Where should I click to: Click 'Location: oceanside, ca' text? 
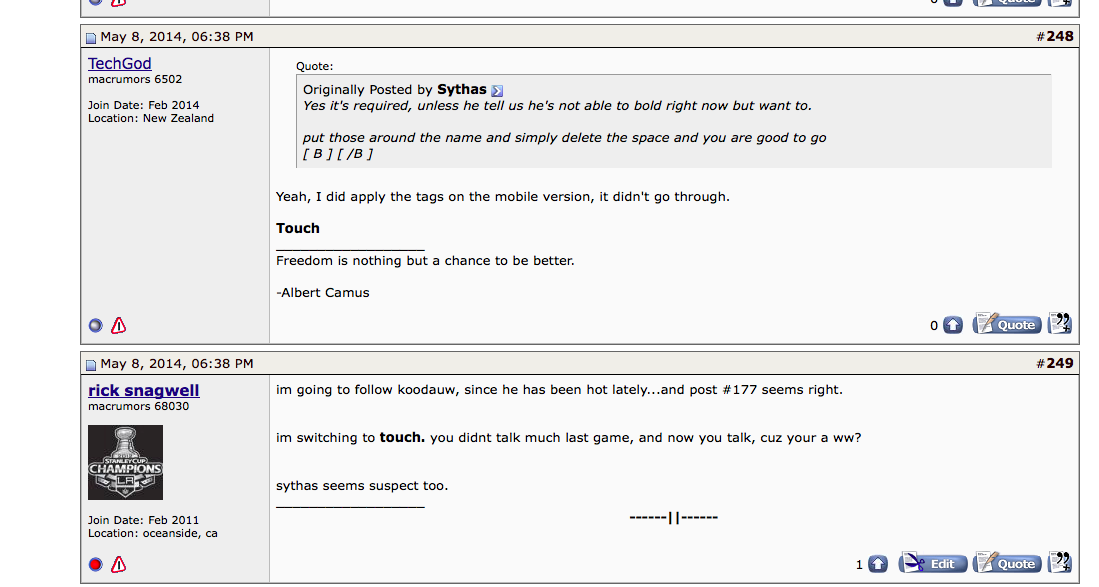153,533
